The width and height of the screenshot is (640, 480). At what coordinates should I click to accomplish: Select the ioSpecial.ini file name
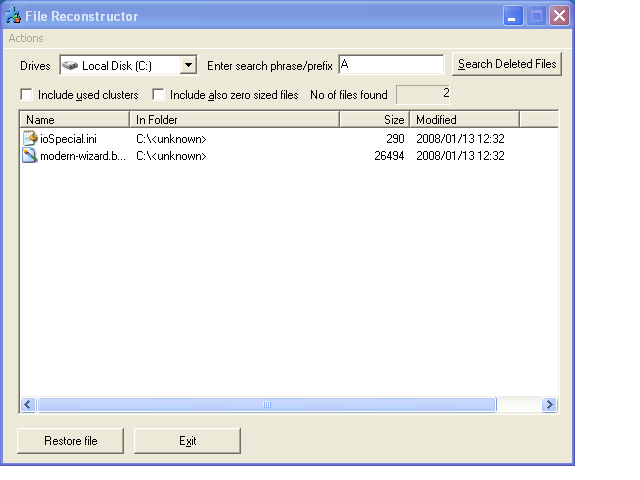click(69, 139)
